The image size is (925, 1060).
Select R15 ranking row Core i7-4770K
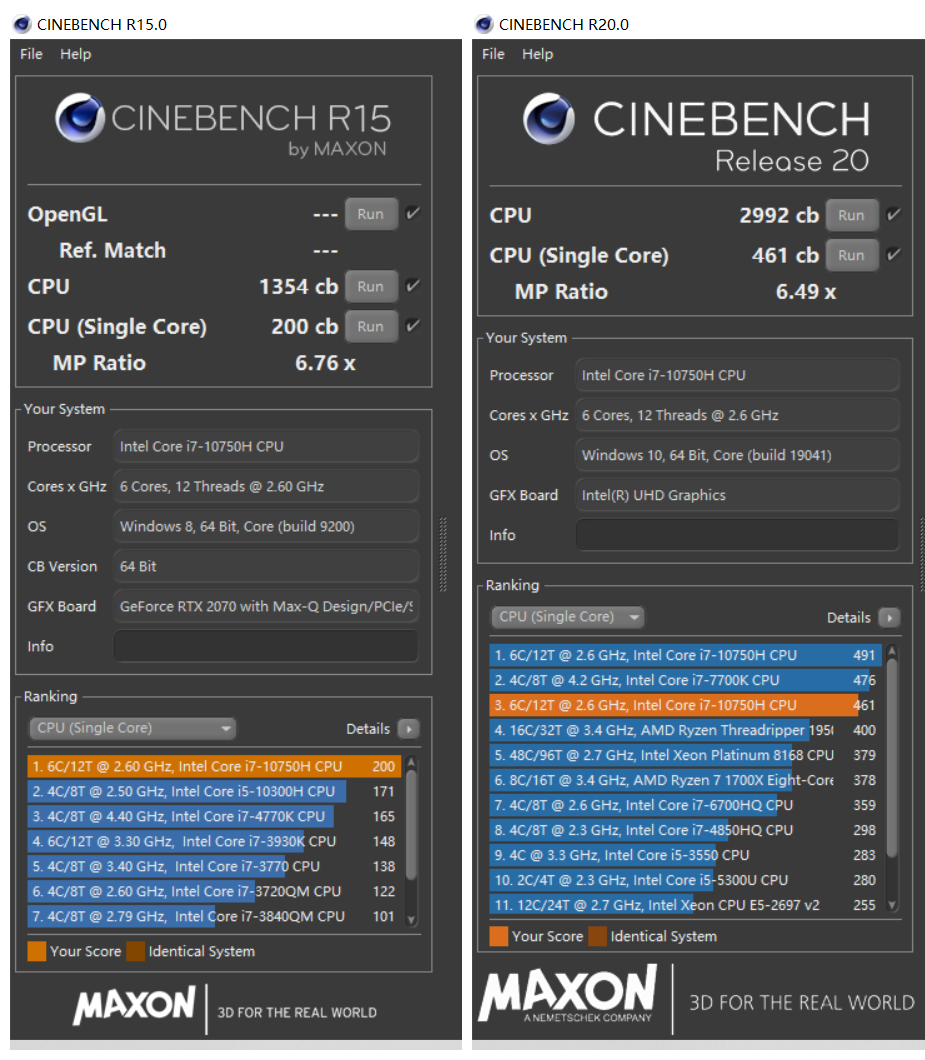pos(214,817)
